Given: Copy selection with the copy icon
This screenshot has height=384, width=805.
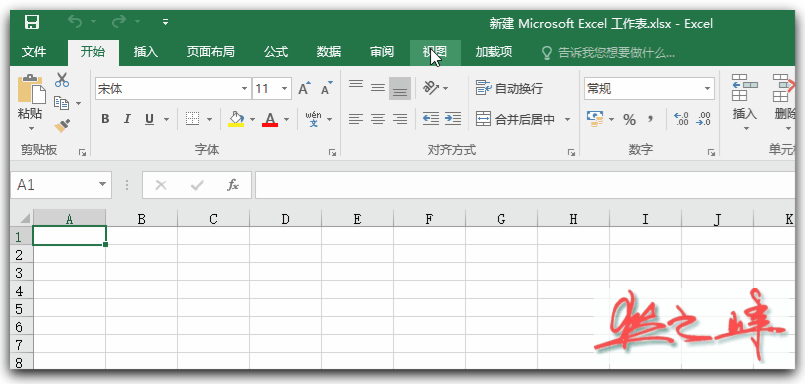Looking at the screenshot, I should (62, 103).
